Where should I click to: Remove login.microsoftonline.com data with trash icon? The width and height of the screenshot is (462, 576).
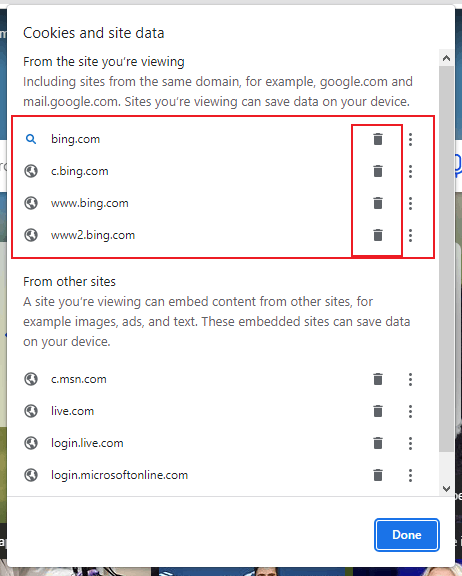(x=378, y=475)
